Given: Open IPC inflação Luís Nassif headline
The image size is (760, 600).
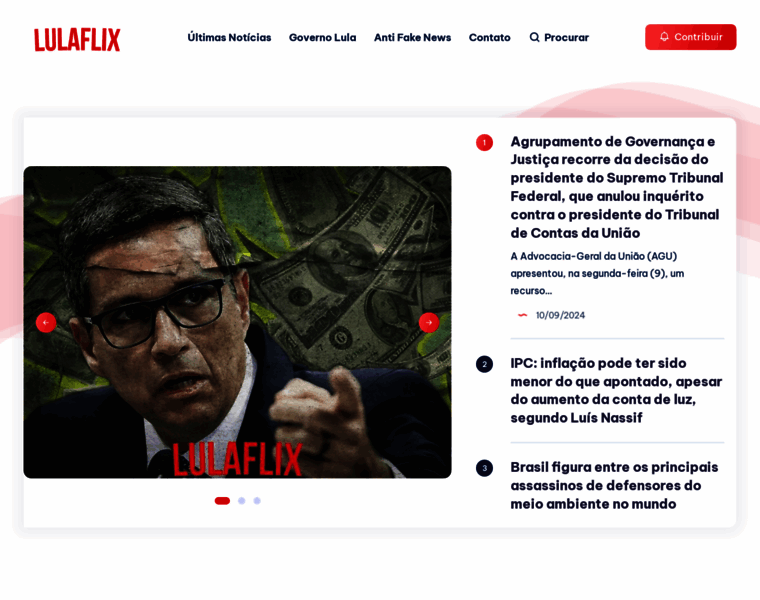Looking at the screenshot, I should click(616, 390).
